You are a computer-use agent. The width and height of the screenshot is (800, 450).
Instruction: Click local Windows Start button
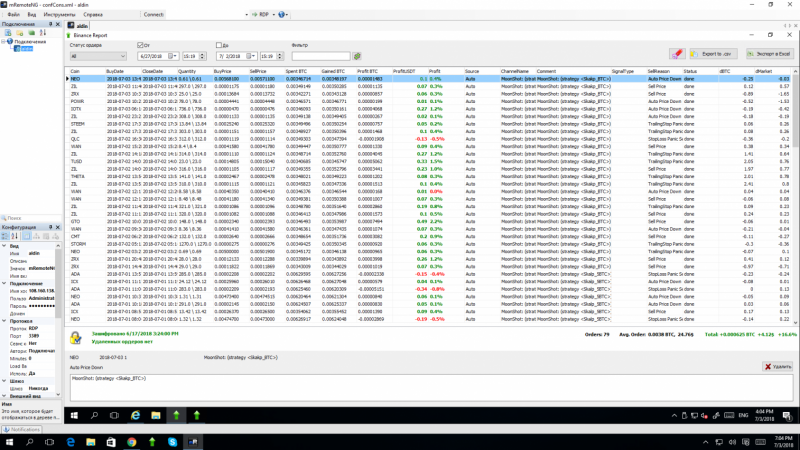click(x=9, y=442)
